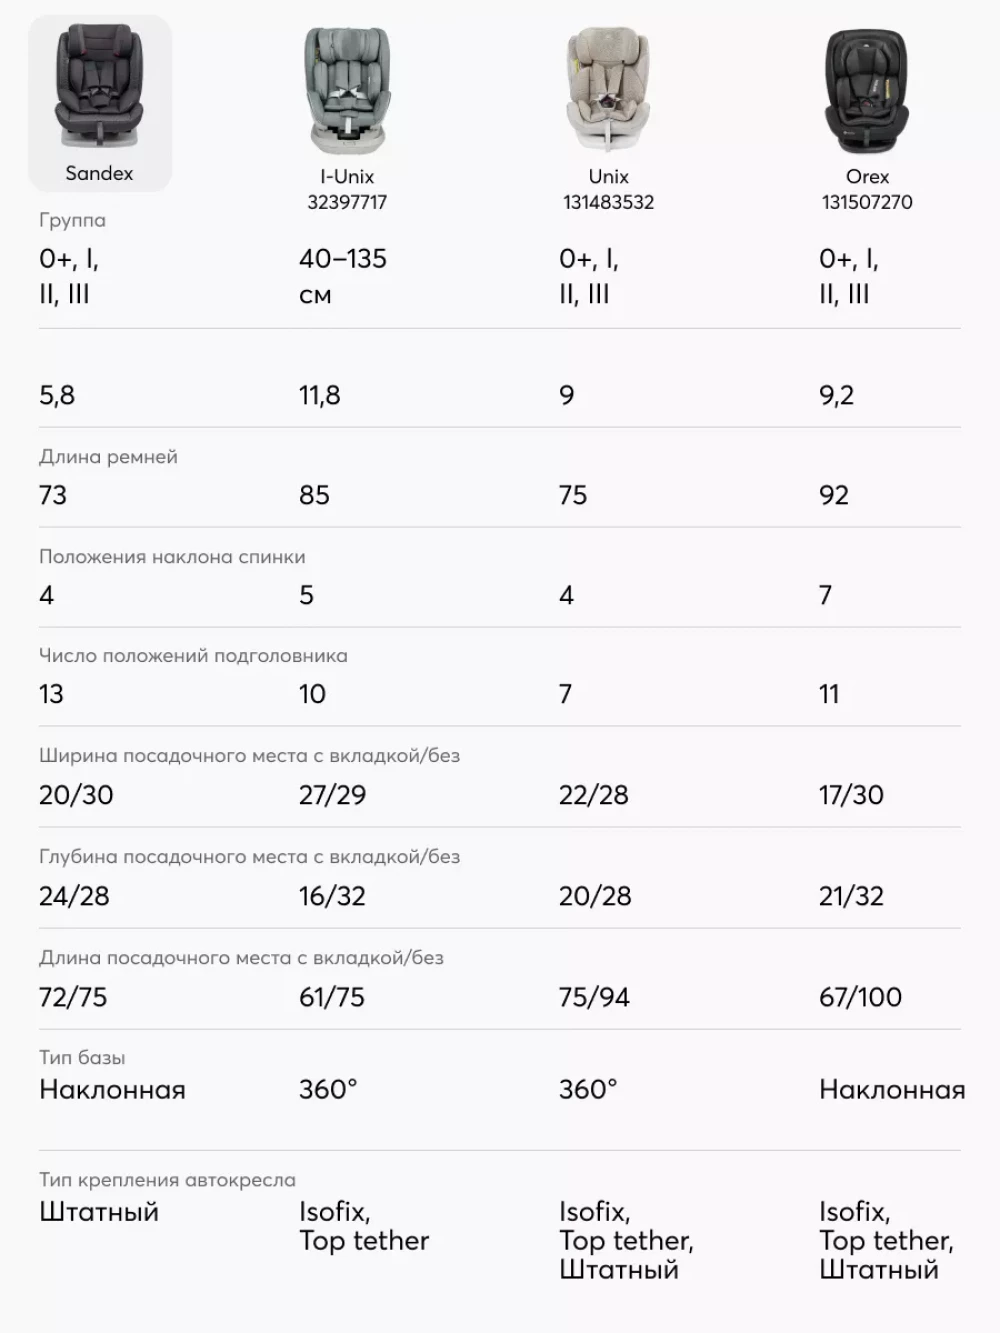The height and width of the screenshot is (1333, 1000).
Task: Open the I-Unix product title
Action: 346,176
